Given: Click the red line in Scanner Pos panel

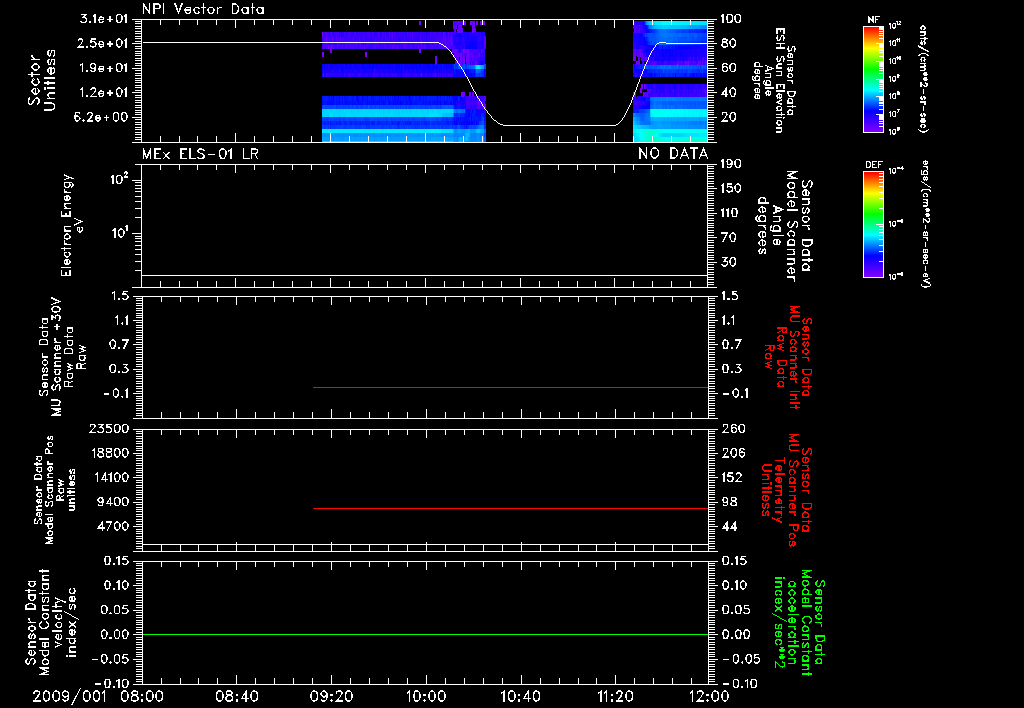Looking at the screenshot, I should (511, 508).
